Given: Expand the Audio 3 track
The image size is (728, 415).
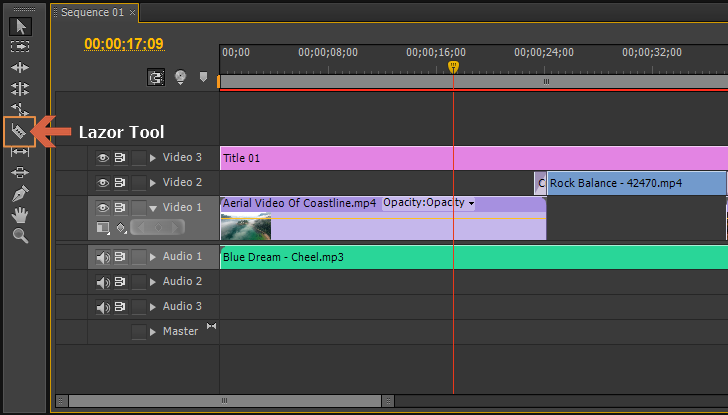Looking at the screenshot, I should tap(153, 307).
